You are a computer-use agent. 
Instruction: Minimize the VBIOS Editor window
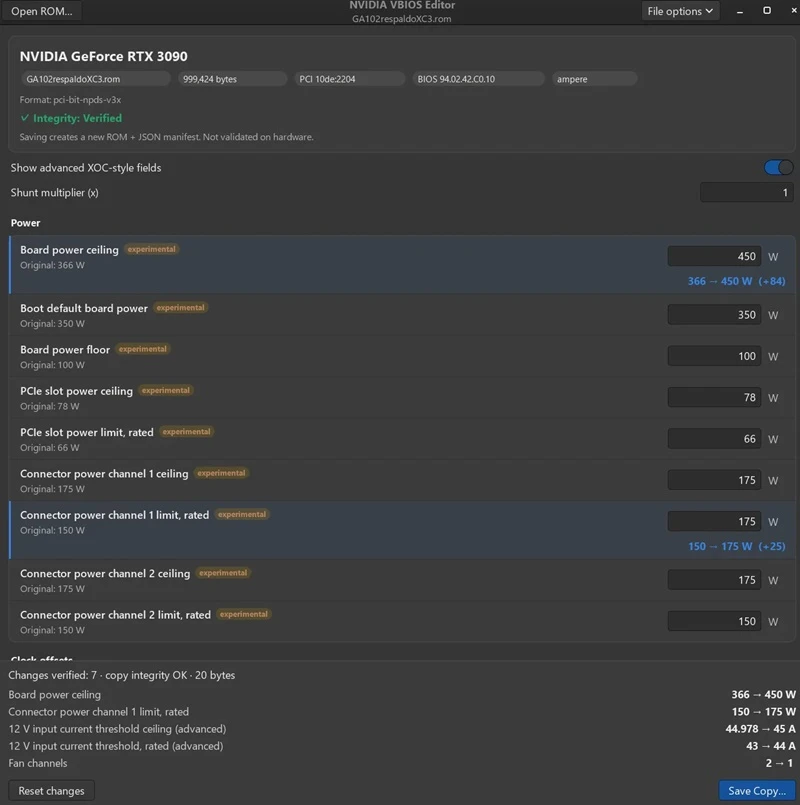739,11
